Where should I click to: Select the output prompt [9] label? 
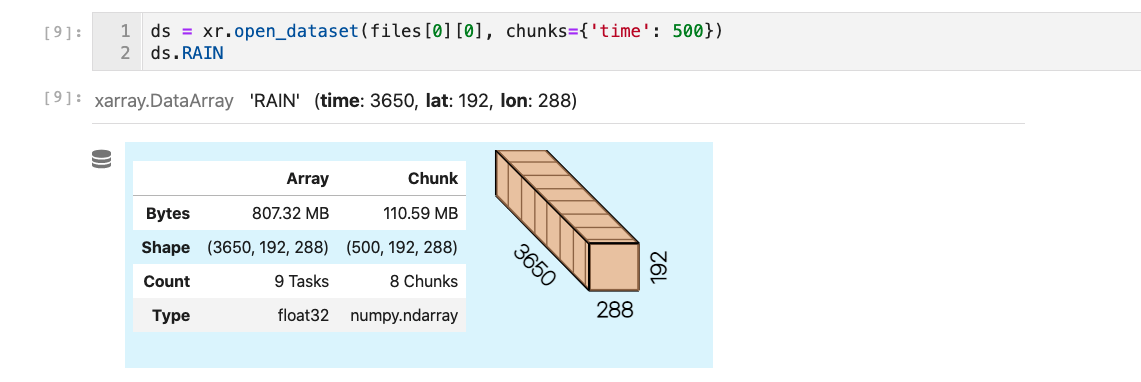(x=63, y=98)
